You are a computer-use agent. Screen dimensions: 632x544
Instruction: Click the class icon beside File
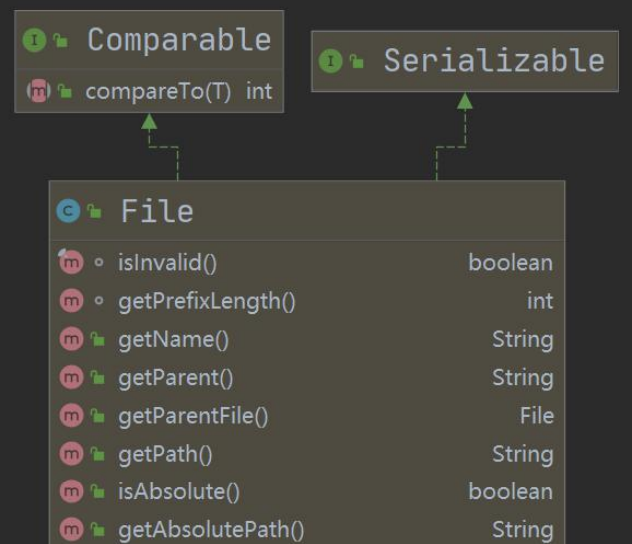[68, 211]
